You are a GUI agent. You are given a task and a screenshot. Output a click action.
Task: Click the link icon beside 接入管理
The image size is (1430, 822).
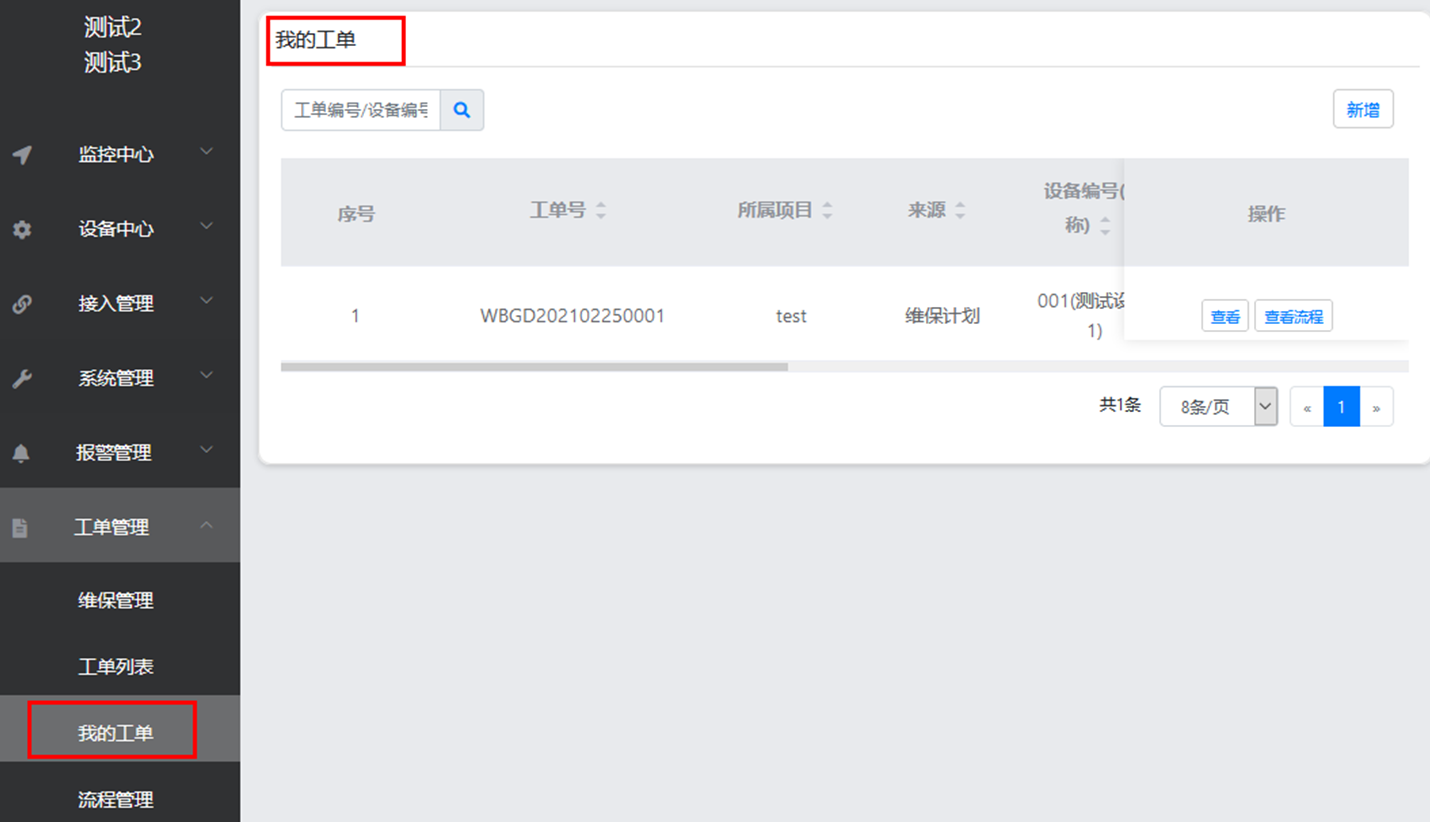[x=22, y=304]
